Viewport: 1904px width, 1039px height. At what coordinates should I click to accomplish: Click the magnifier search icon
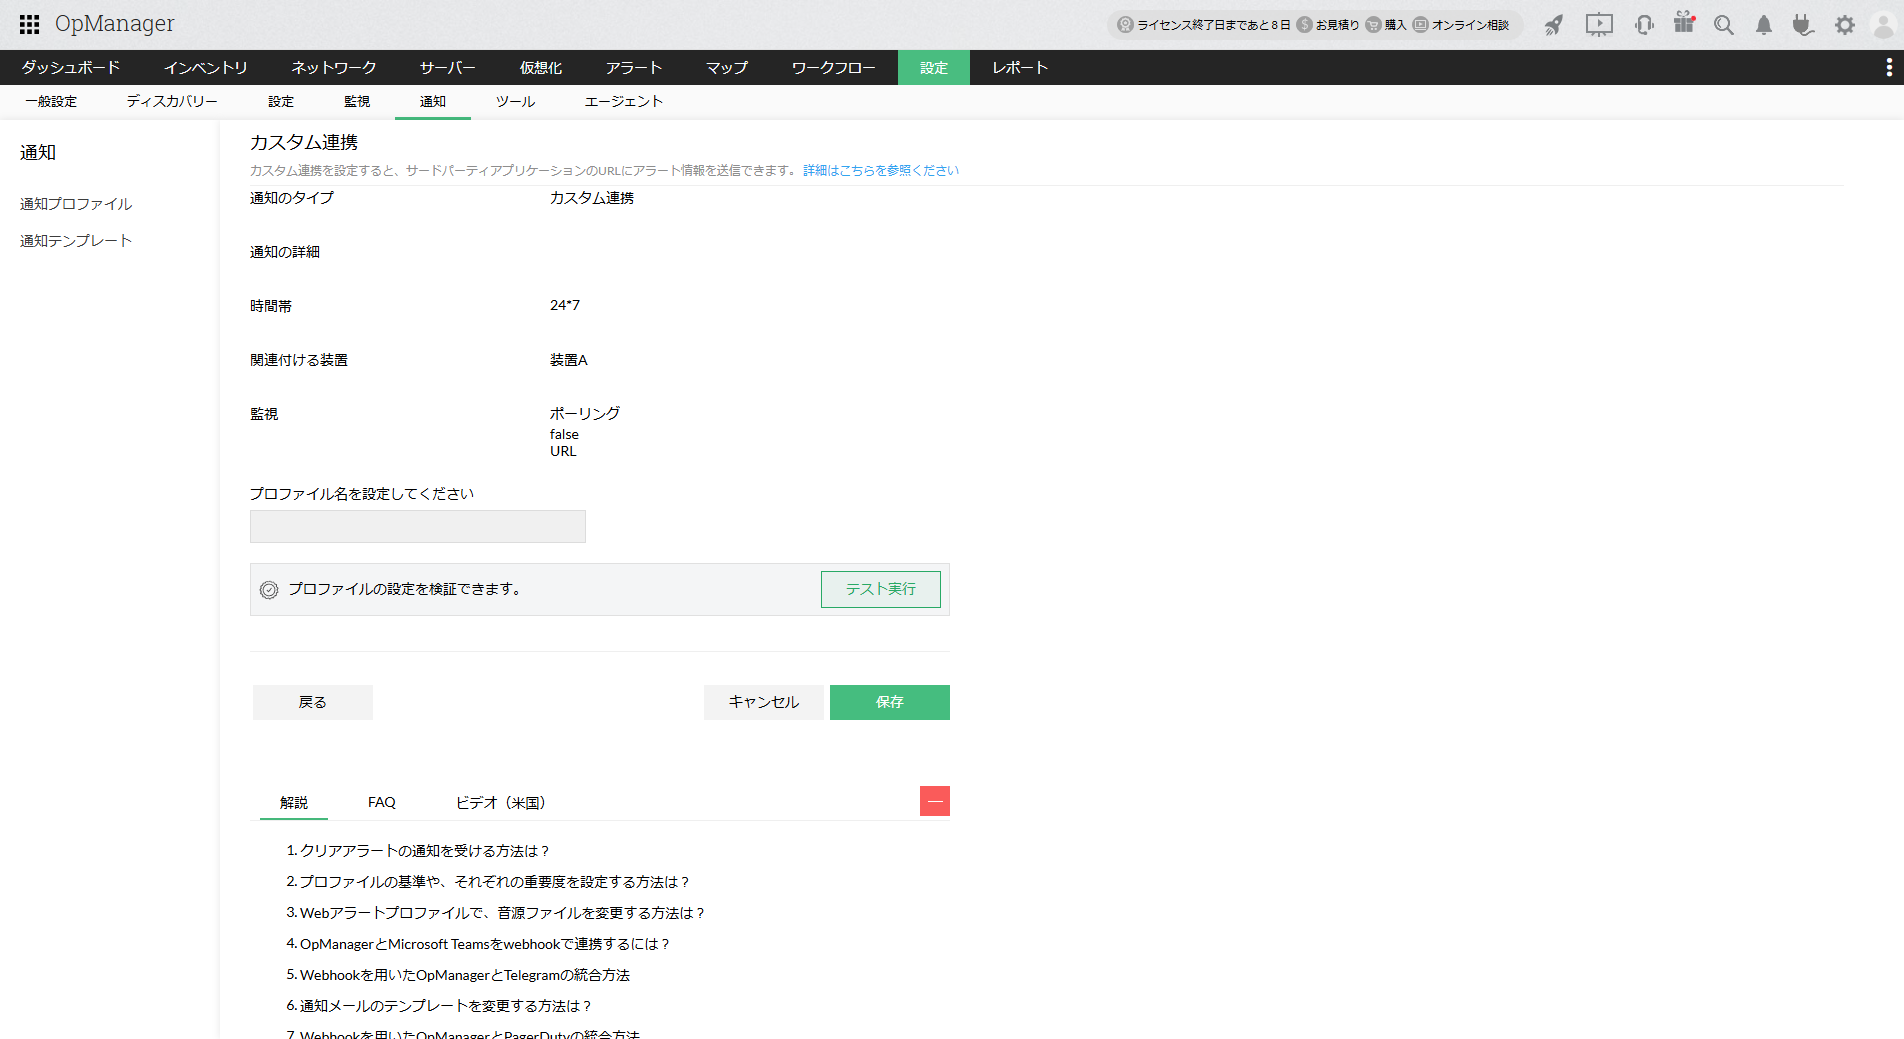point(1724,25)
